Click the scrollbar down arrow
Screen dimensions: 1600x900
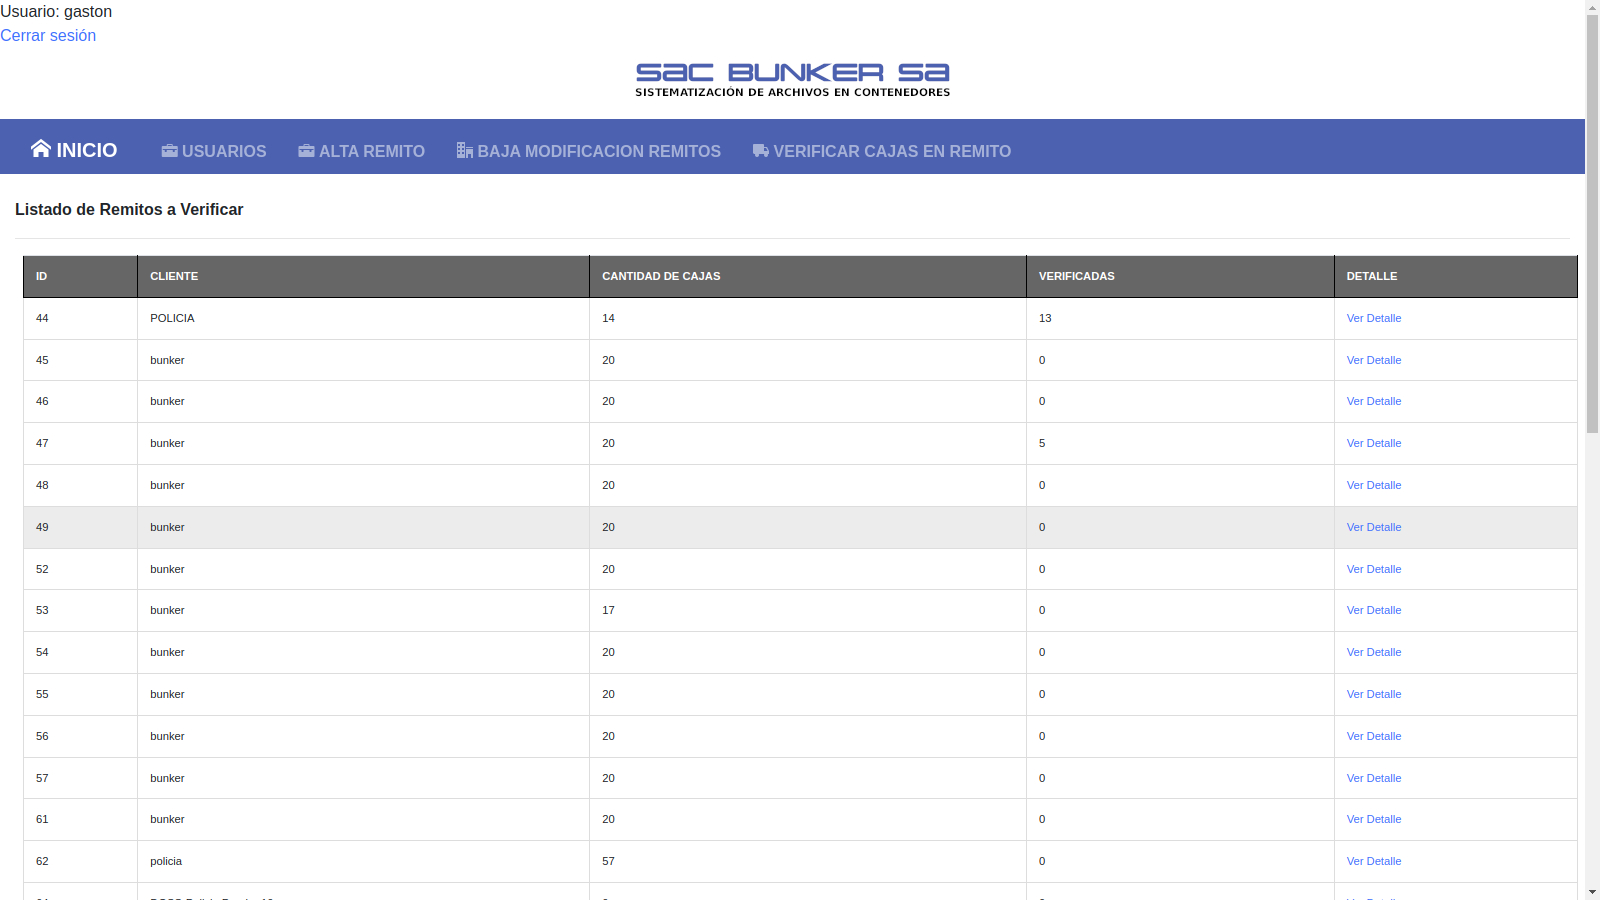click(x=1592, y=891)
